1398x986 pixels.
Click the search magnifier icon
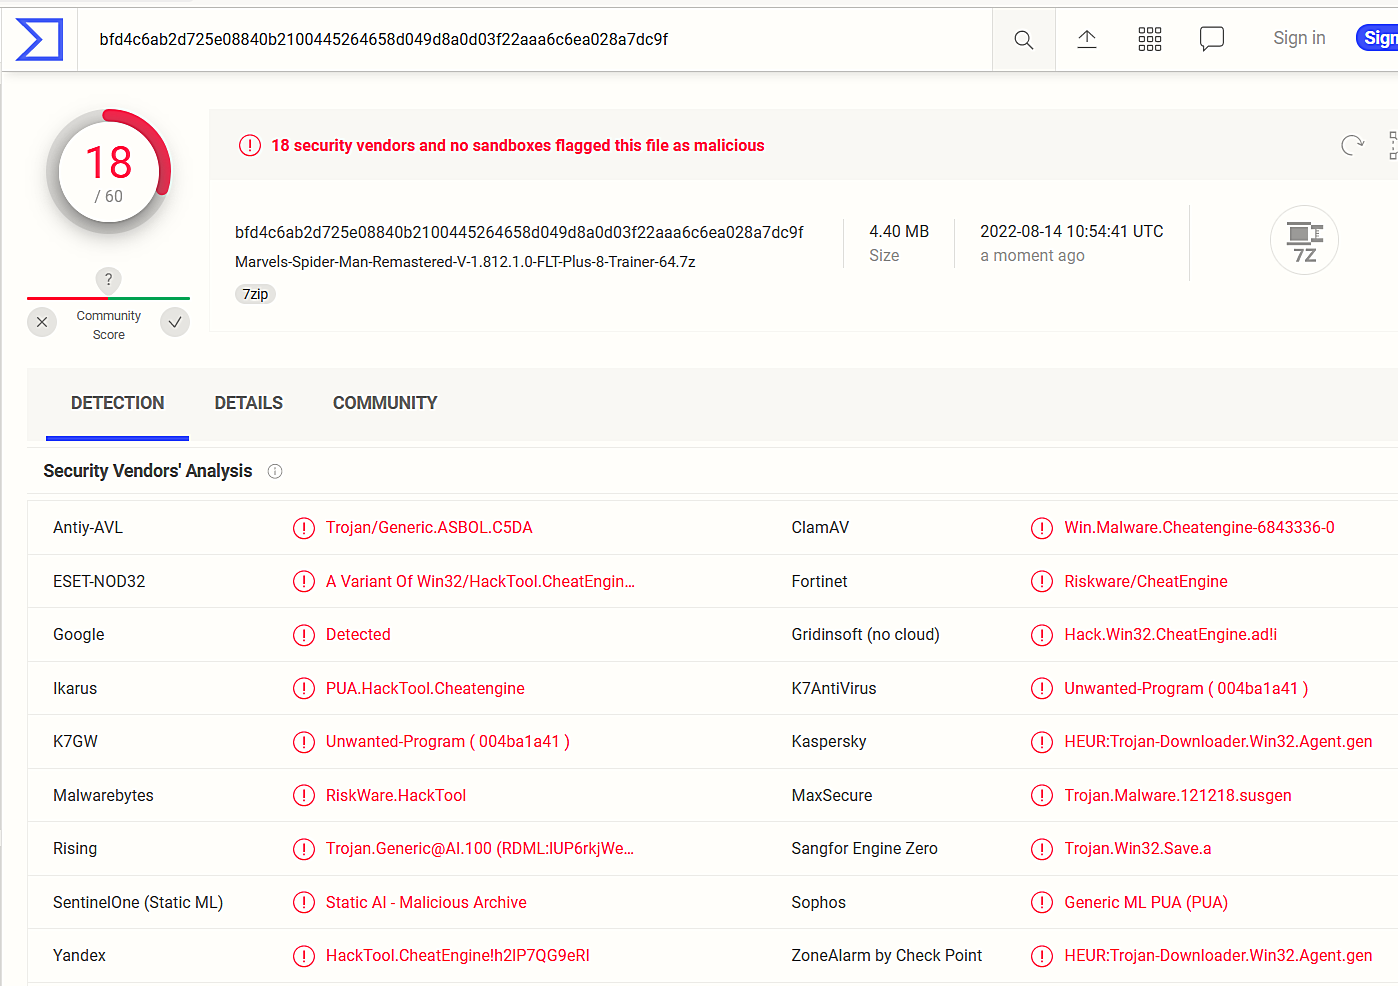(1023, 40)
